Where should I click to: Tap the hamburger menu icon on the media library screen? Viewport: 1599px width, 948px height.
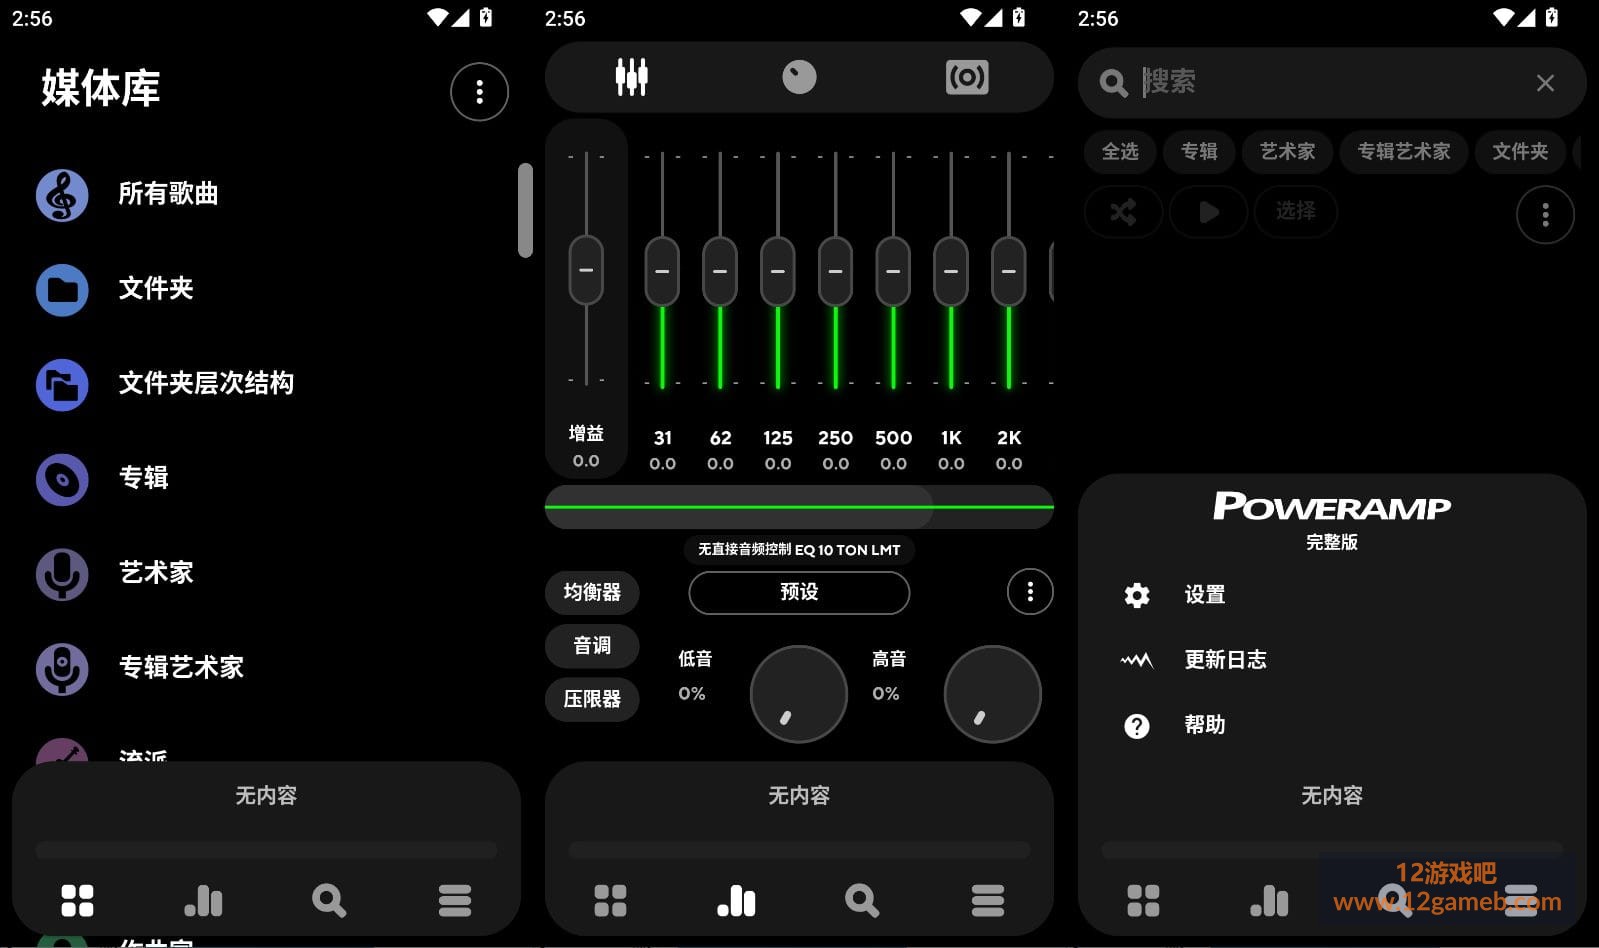click(x=455, y=900)
